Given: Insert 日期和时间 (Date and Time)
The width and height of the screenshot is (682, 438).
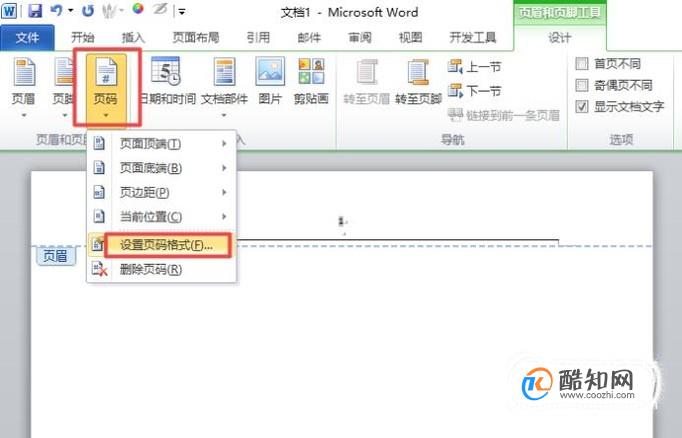Looking at the screenshot, I should (167, 81).
